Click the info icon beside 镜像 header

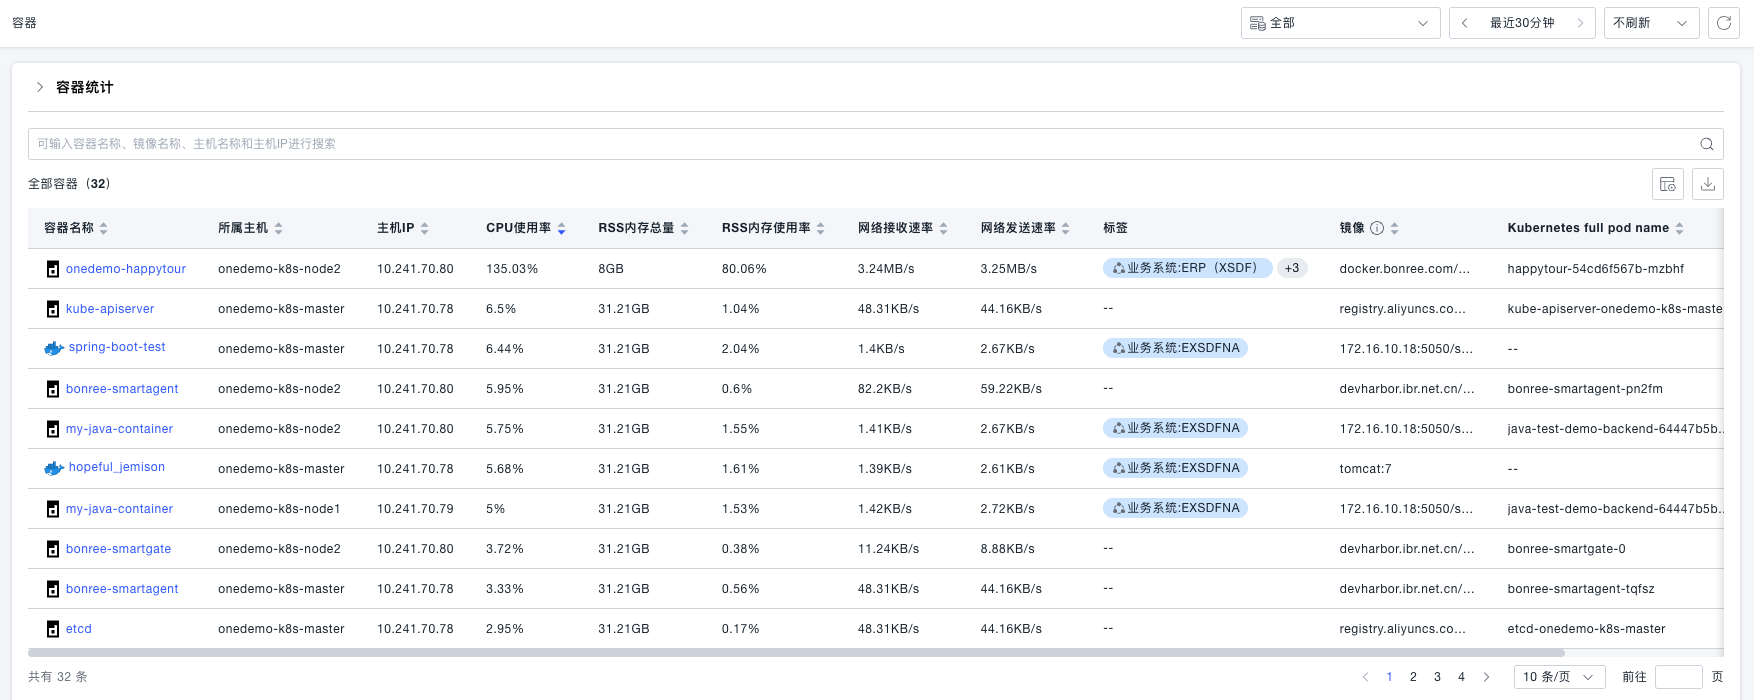[x=1377, y=228]
